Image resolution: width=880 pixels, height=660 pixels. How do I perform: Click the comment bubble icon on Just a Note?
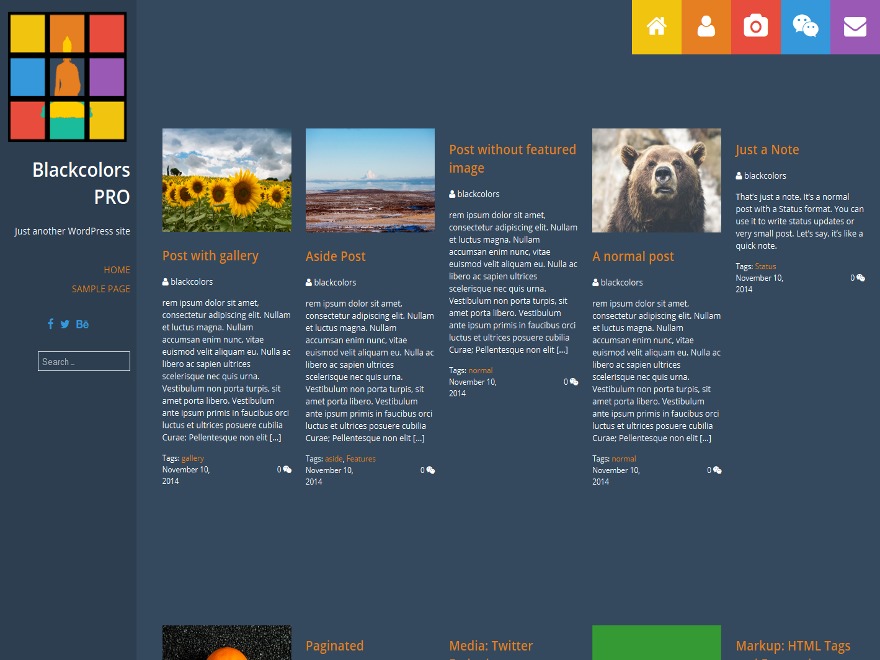click(x=861, y=277)
